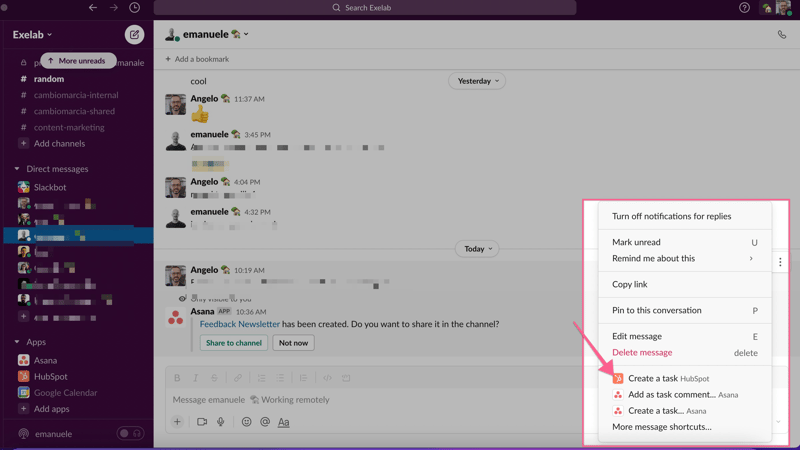Compose new message pencil icon
800x450 pixels.
pos(135,35)
